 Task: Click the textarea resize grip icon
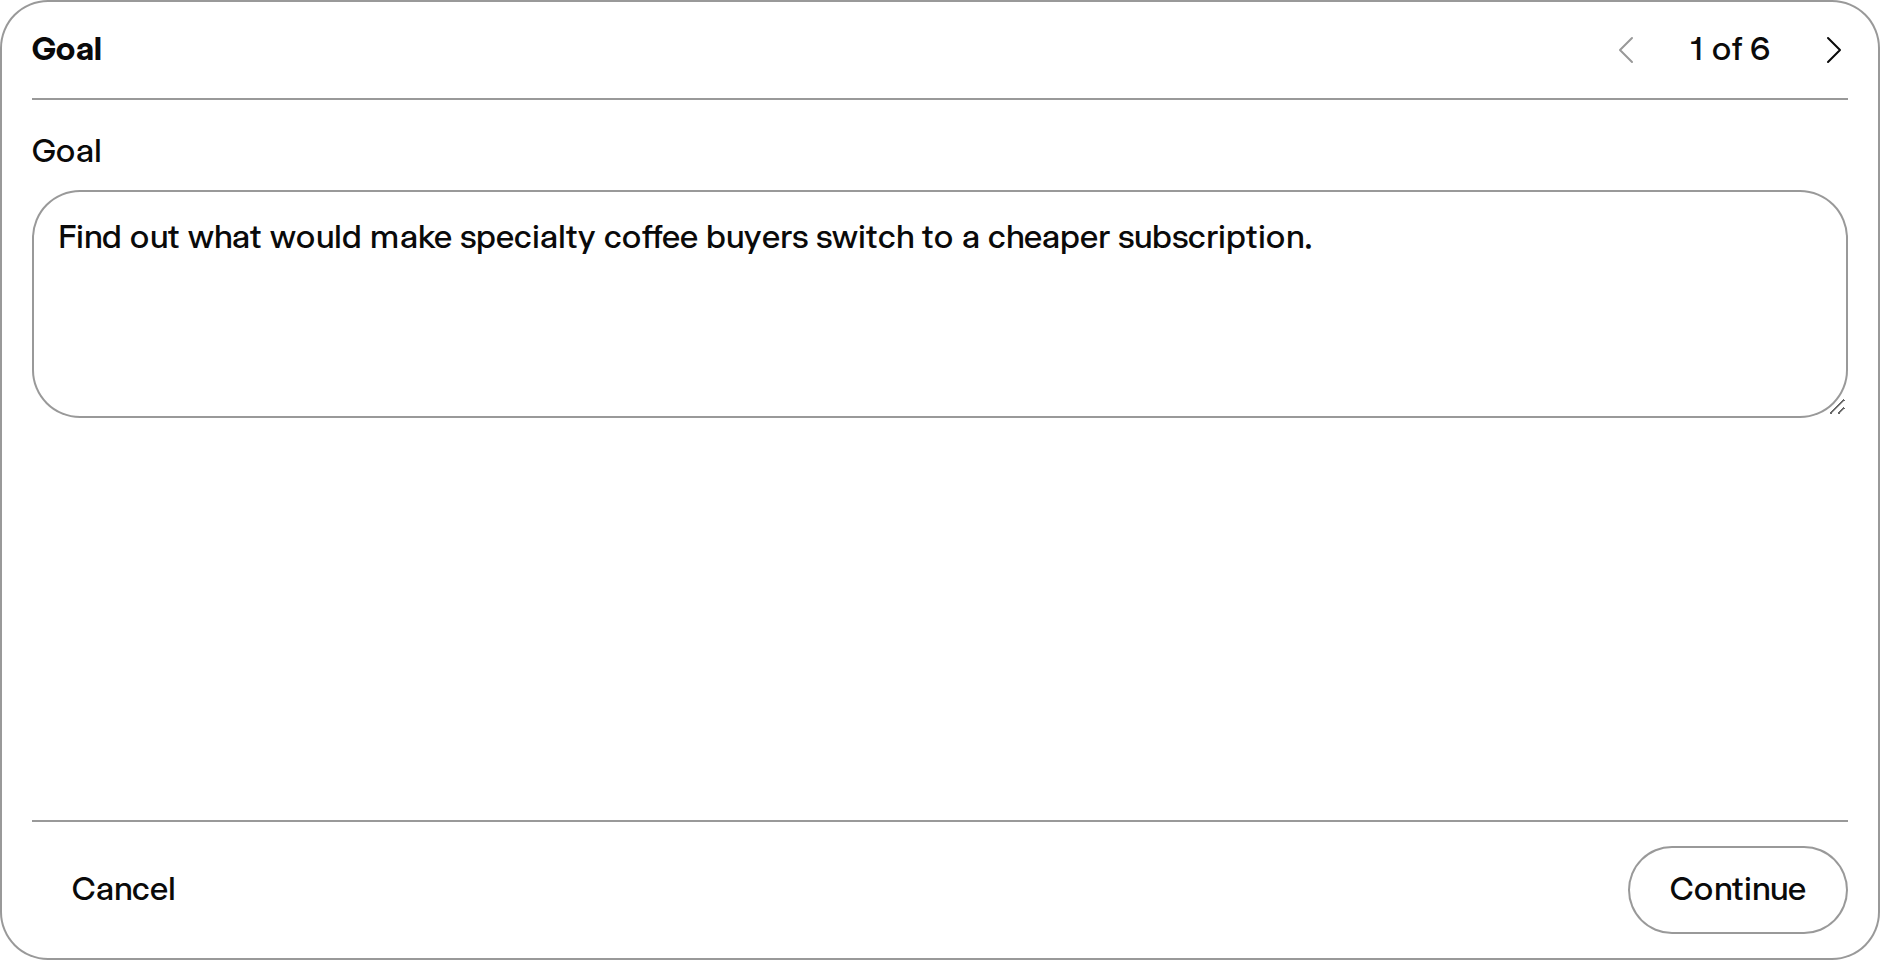[x=1837, y=407]
